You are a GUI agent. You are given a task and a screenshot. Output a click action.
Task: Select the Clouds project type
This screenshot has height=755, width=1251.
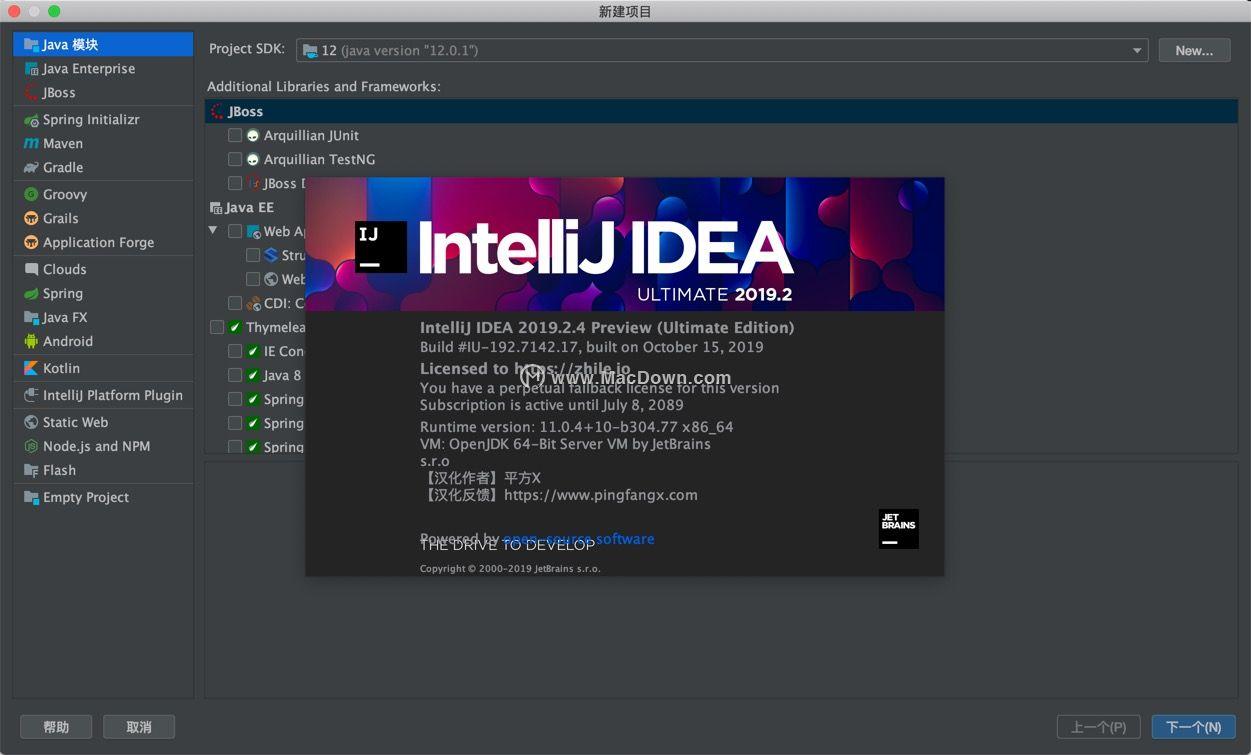pos(103,269)
